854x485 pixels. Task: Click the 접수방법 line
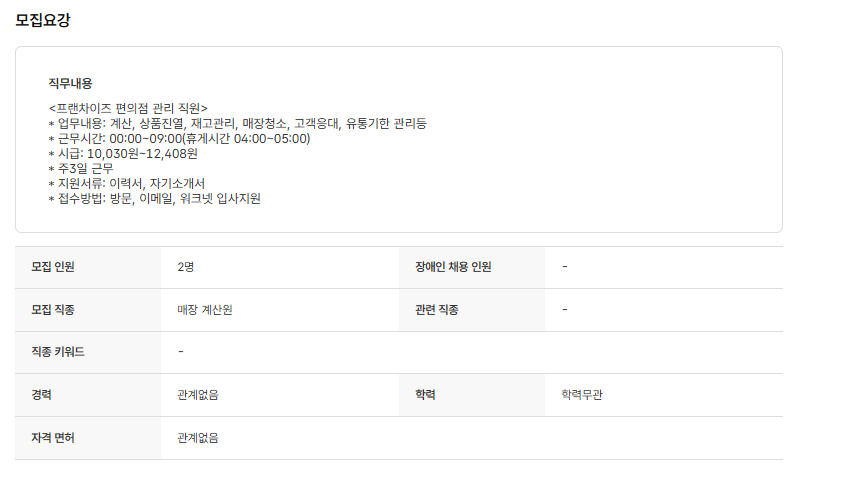(154, 198)
